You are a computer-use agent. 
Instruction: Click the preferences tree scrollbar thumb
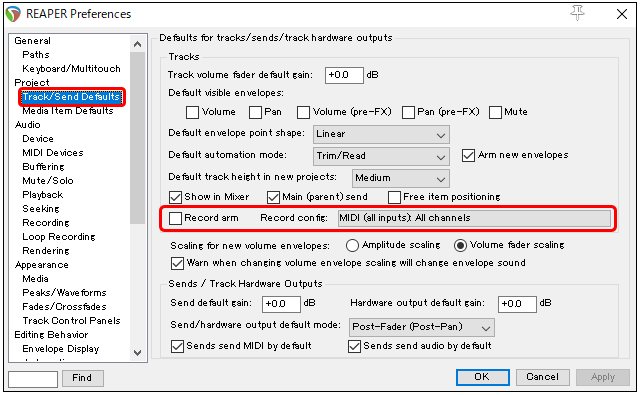tap(138, 138)
